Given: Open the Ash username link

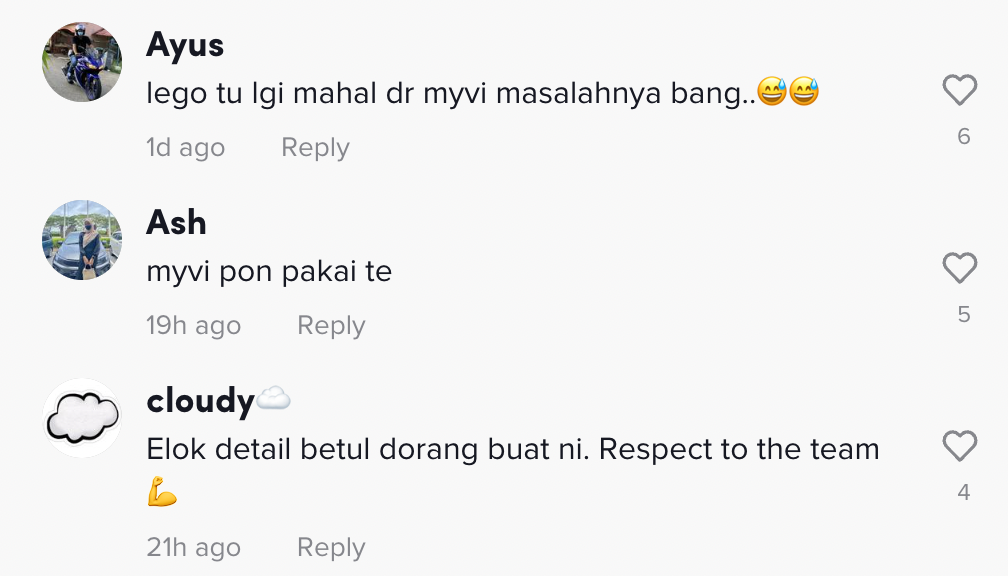Looking at the screenshot, I should (176, 222).
